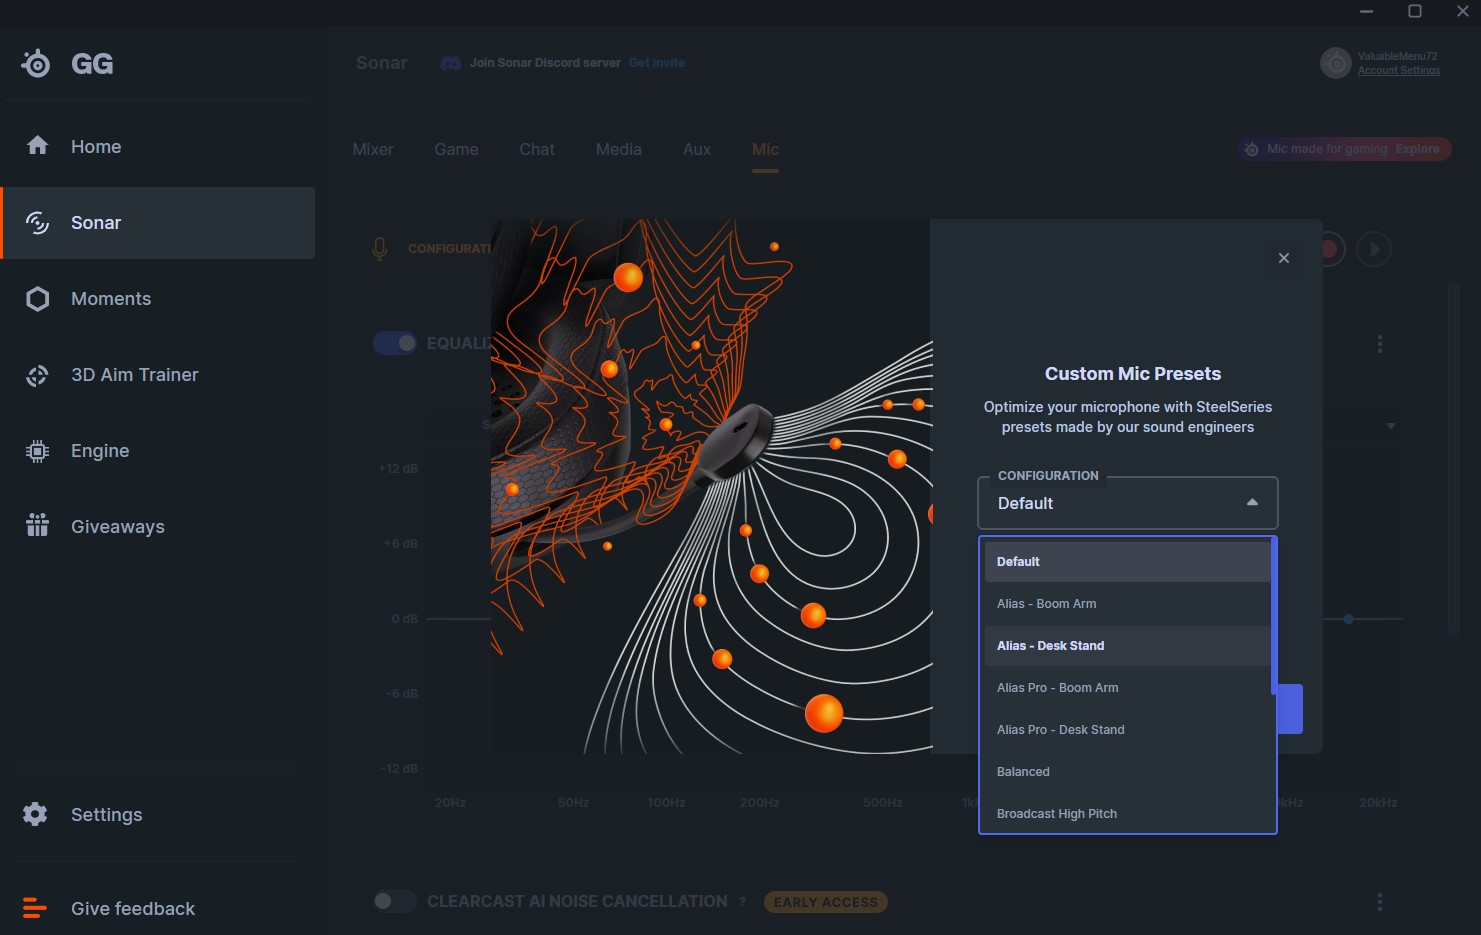Open the Engine section

[x=99, y=451]
